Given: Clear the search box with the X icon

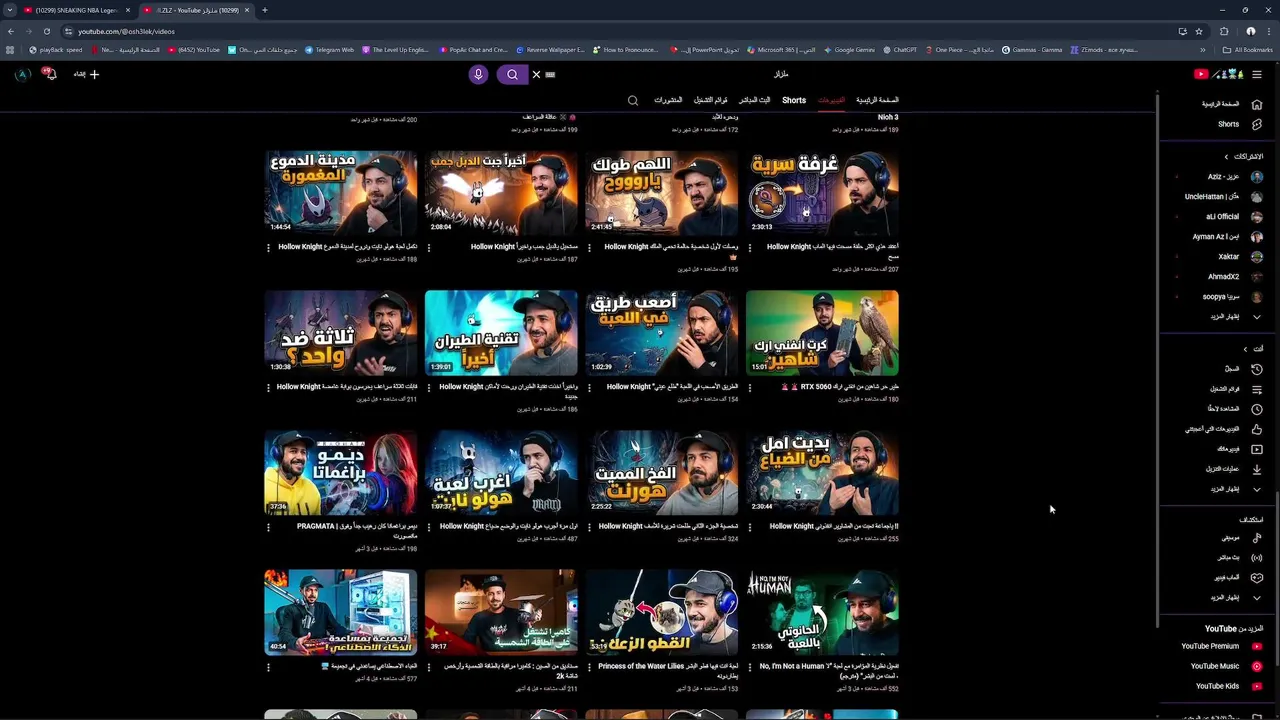Looking at the screenshot, I should click(536, 74).
